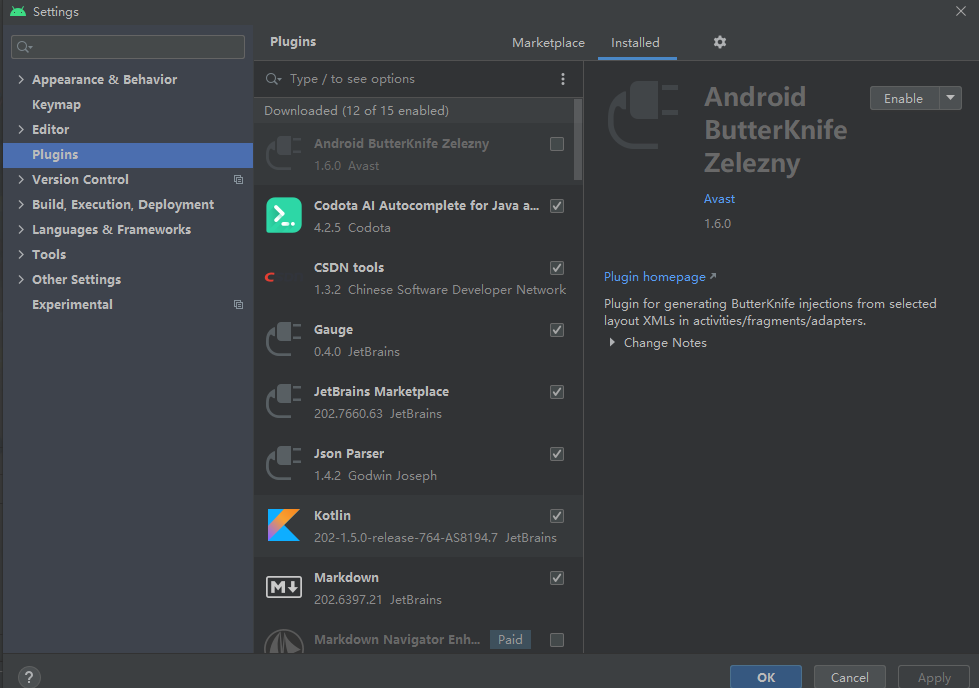
Task: Switch to the Installed tab
Action: 635,42
